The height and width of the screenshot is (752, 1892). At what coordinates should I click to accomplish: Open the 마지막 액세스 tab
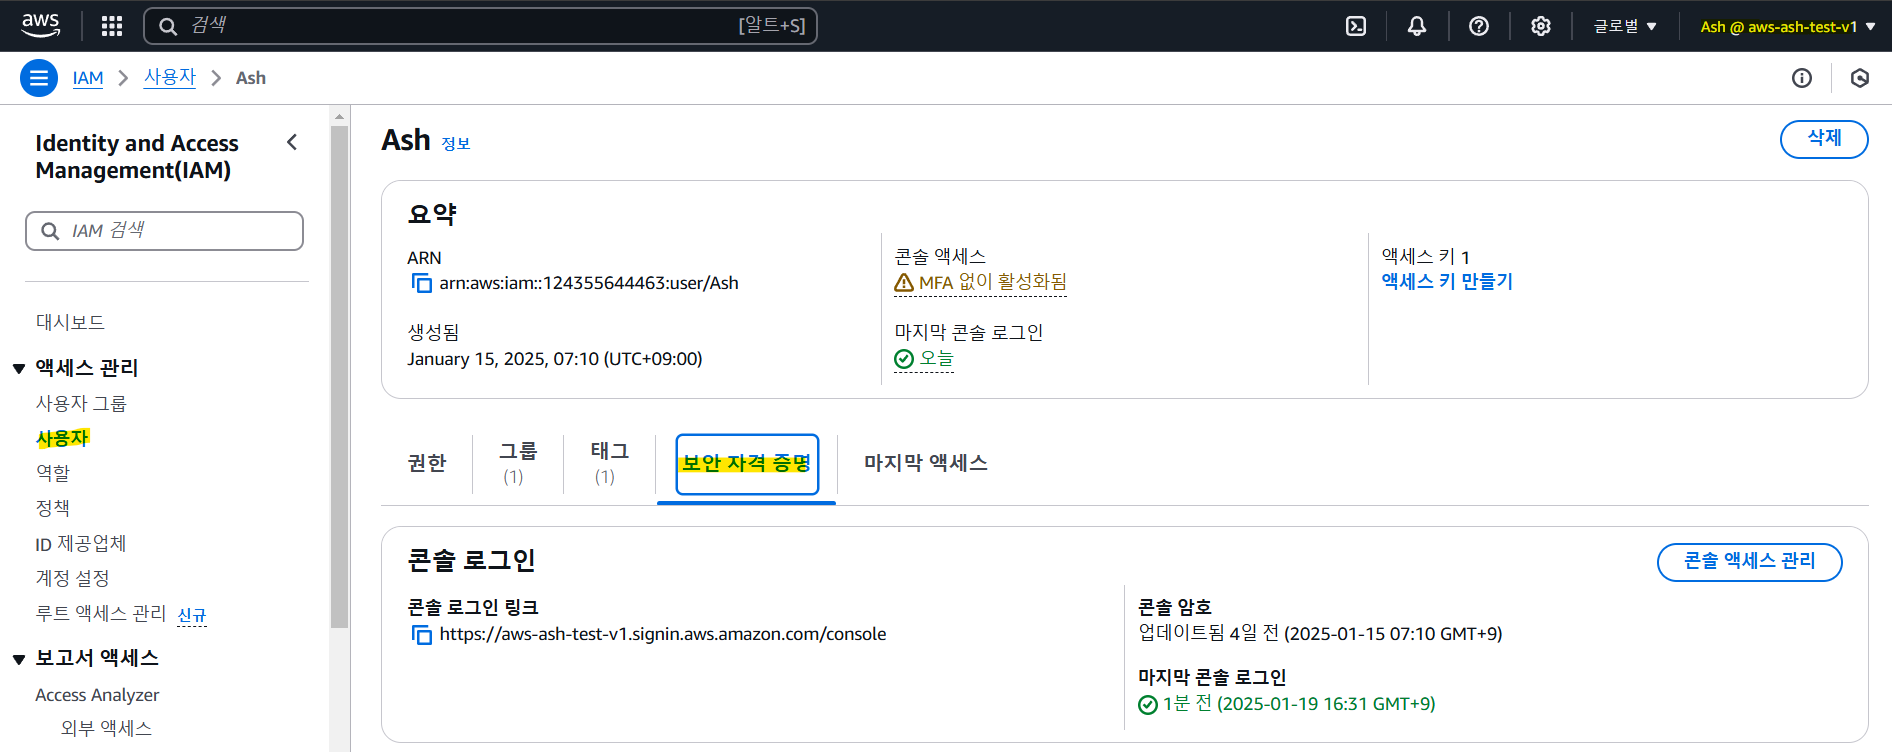pyautogui.click(x=926, y=463)
